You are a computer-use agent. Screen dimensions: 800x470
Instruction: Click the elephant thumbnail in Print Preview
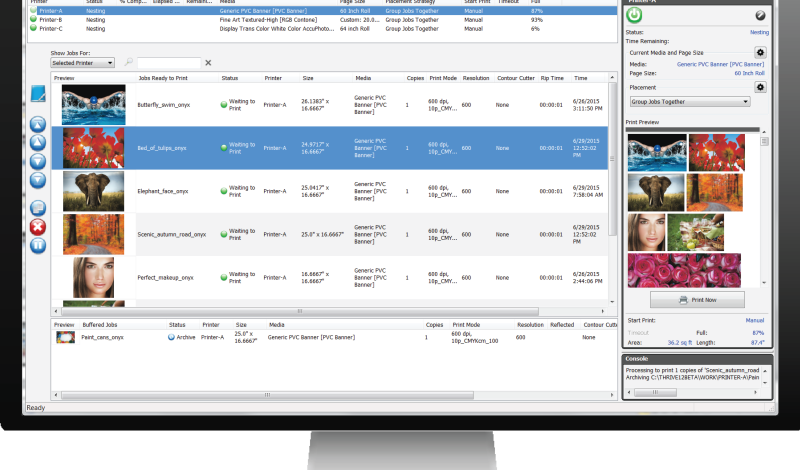656,192
